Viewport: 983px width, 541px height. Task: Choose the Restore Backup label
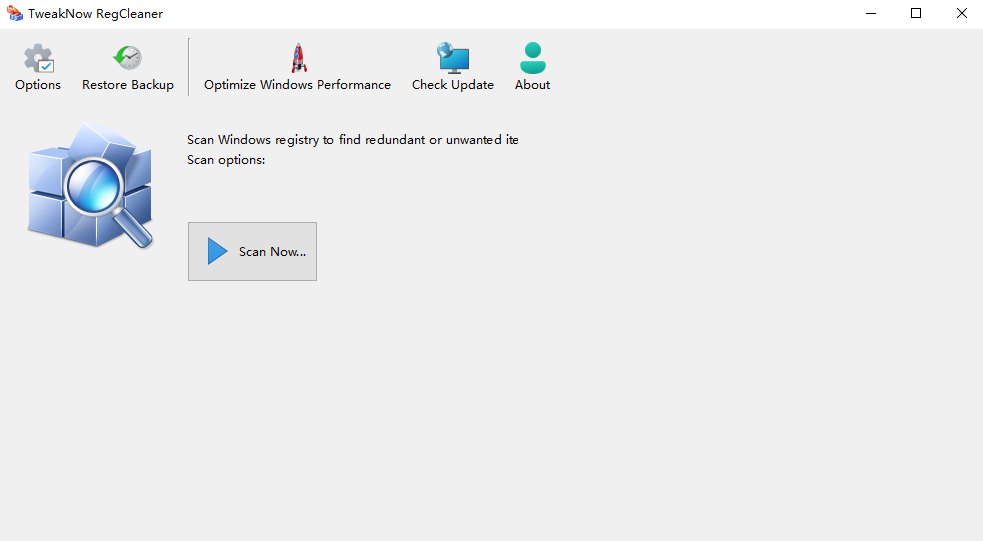(128, 85)
